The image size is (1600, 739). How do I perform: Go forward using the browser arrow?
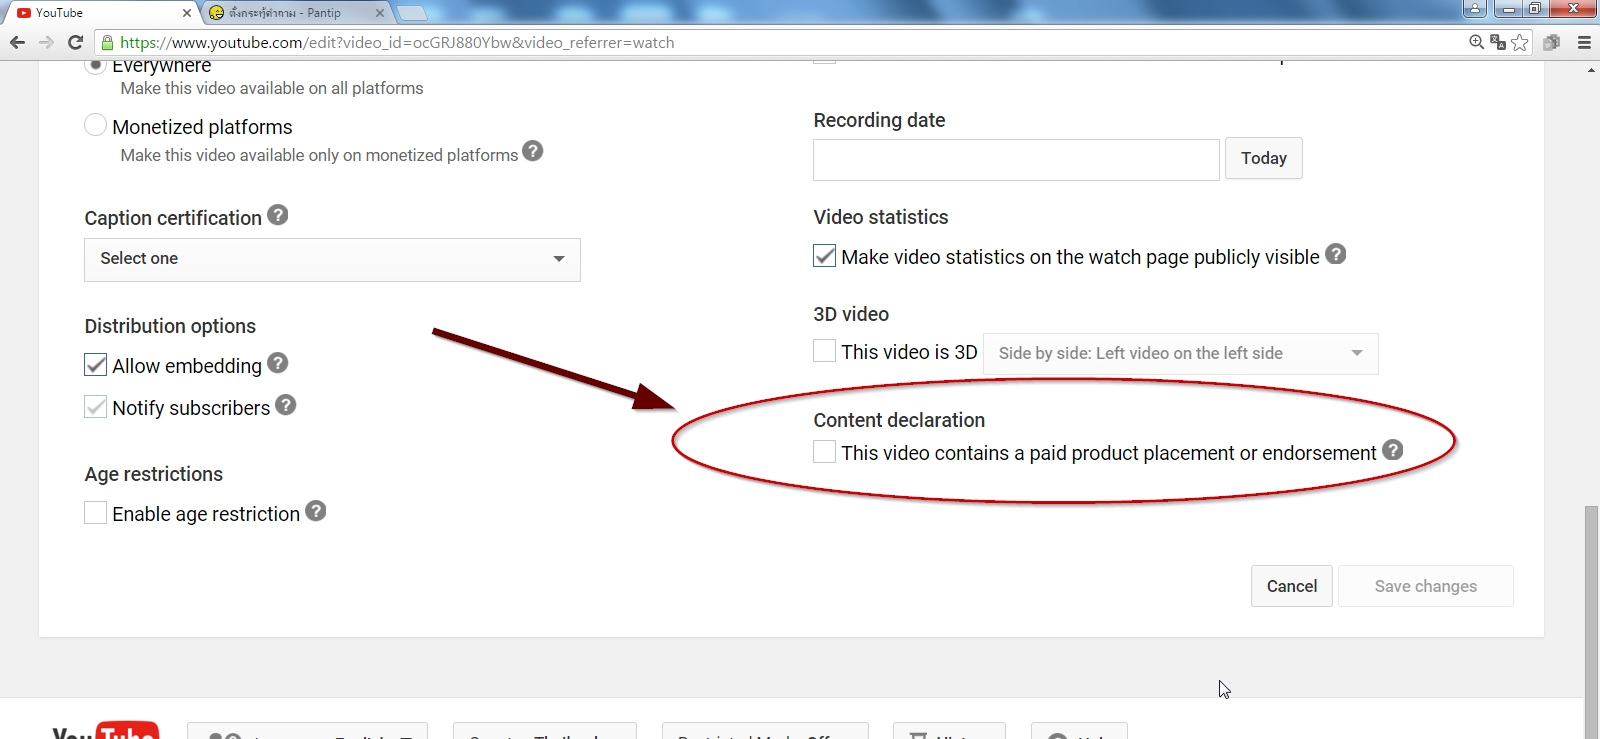46,42
